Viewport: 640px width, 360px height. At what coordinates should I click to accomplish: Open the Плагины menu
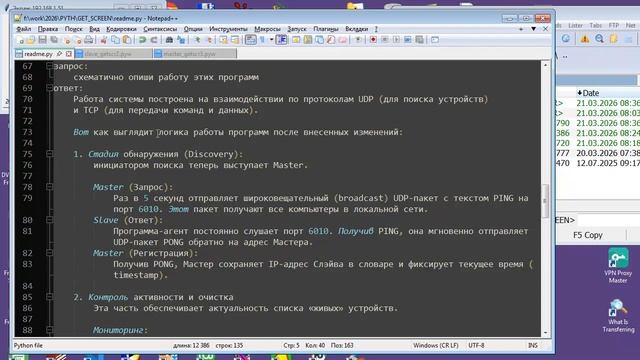[x=326, y=29]
